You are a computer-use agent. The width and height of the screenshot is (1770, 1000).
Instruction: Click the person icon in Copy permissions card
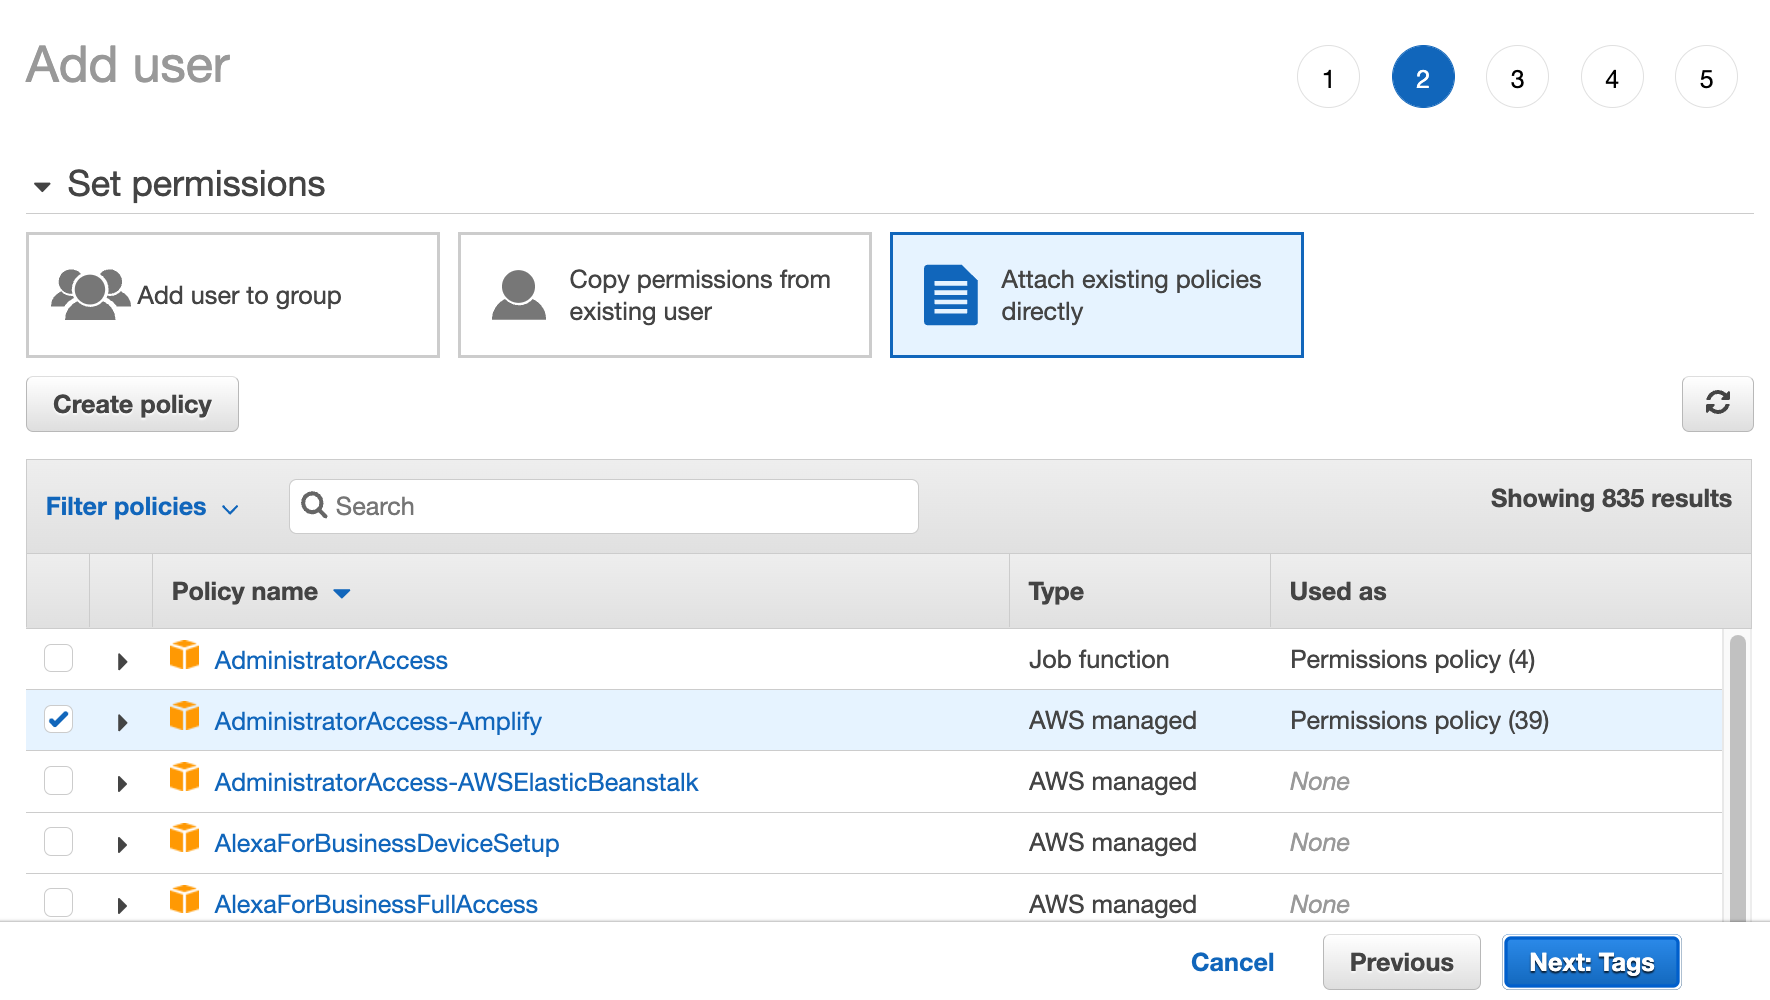519,295
